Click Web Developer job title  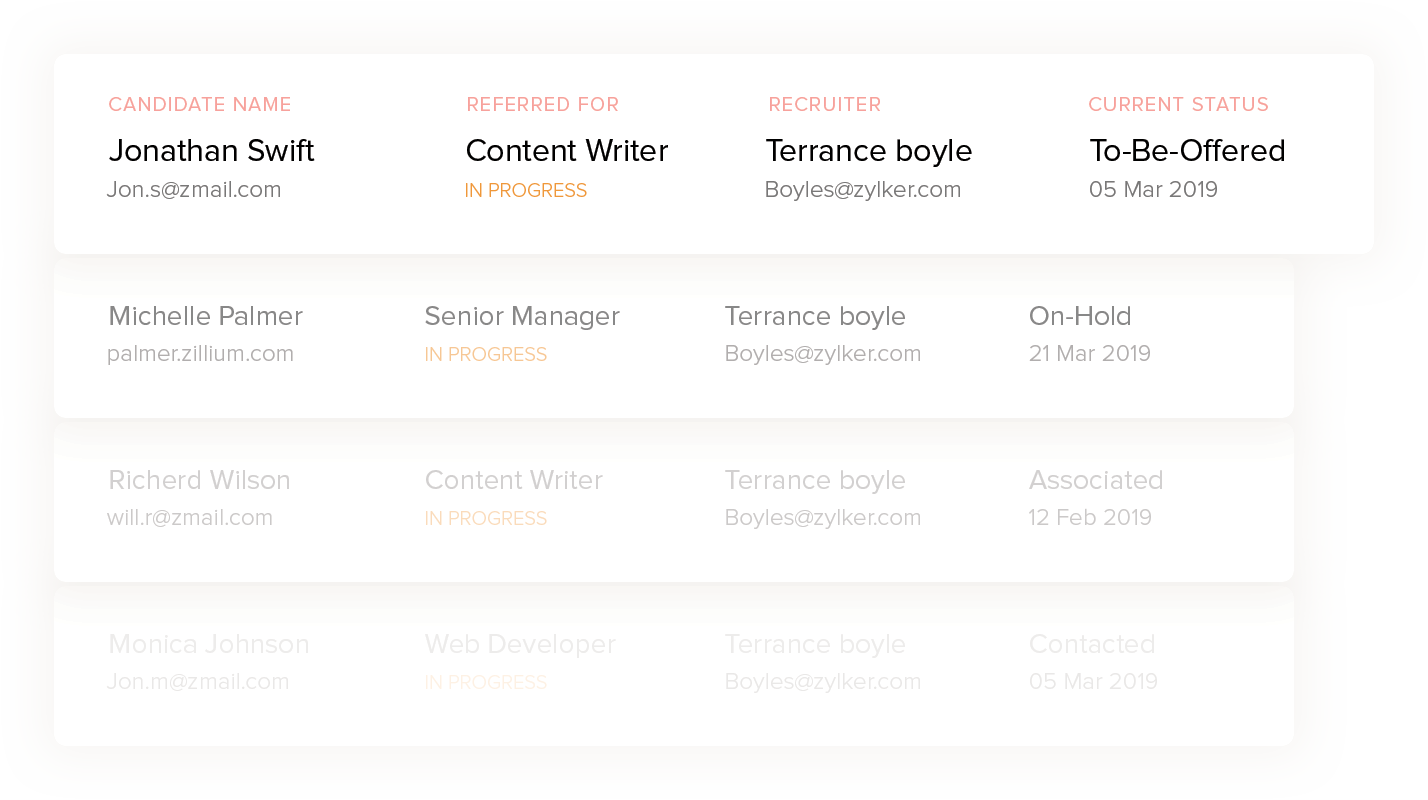click(x=519, y=645)
